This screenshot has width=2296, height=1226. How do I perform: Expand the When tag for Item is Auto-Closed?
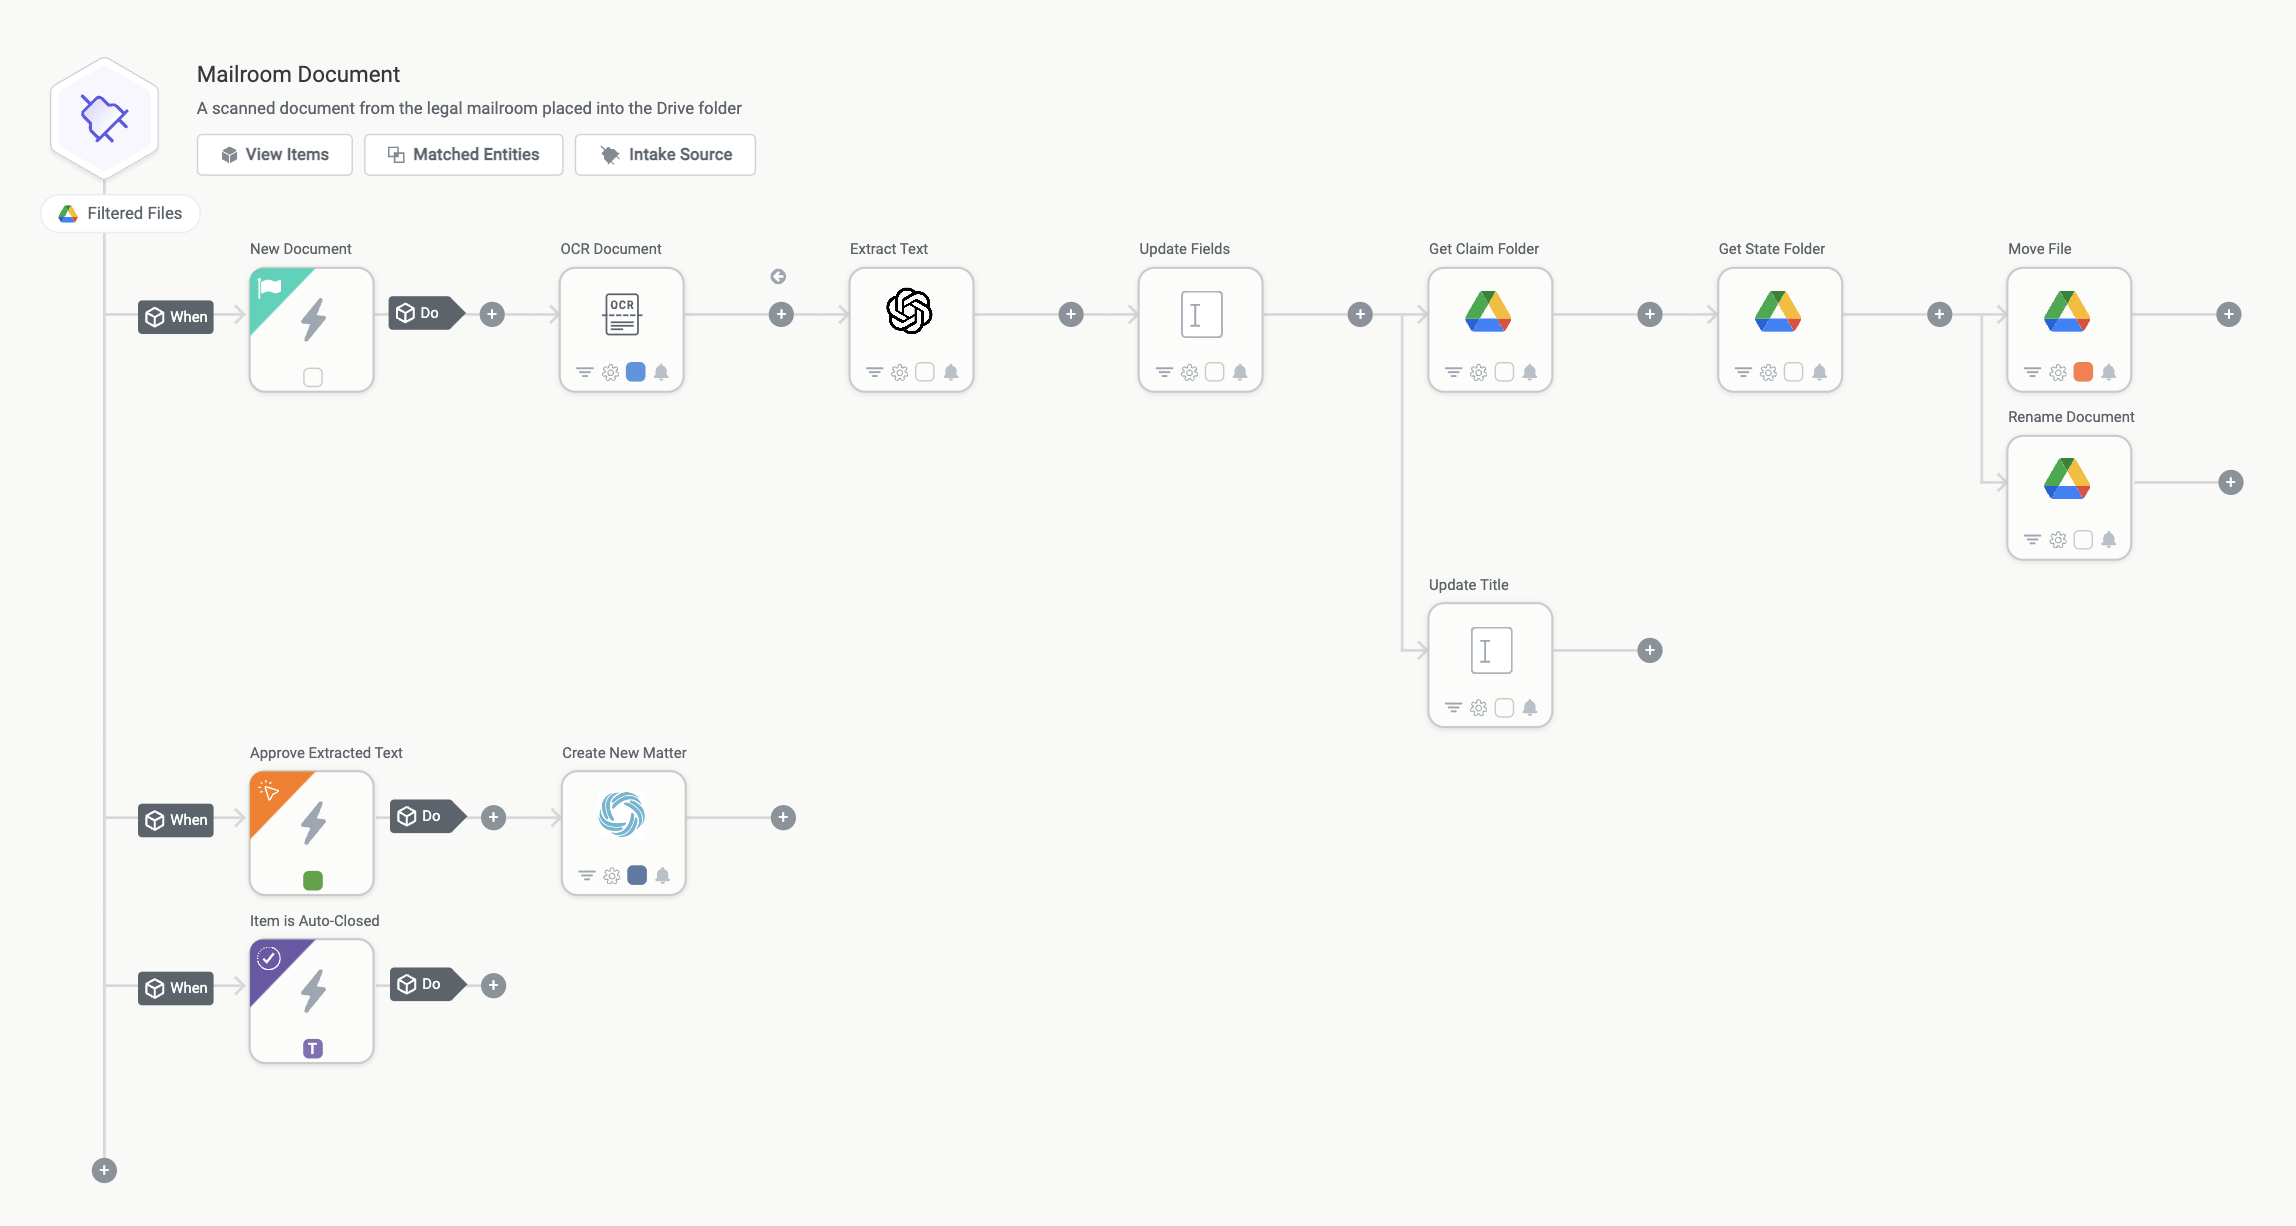point(176,988)
